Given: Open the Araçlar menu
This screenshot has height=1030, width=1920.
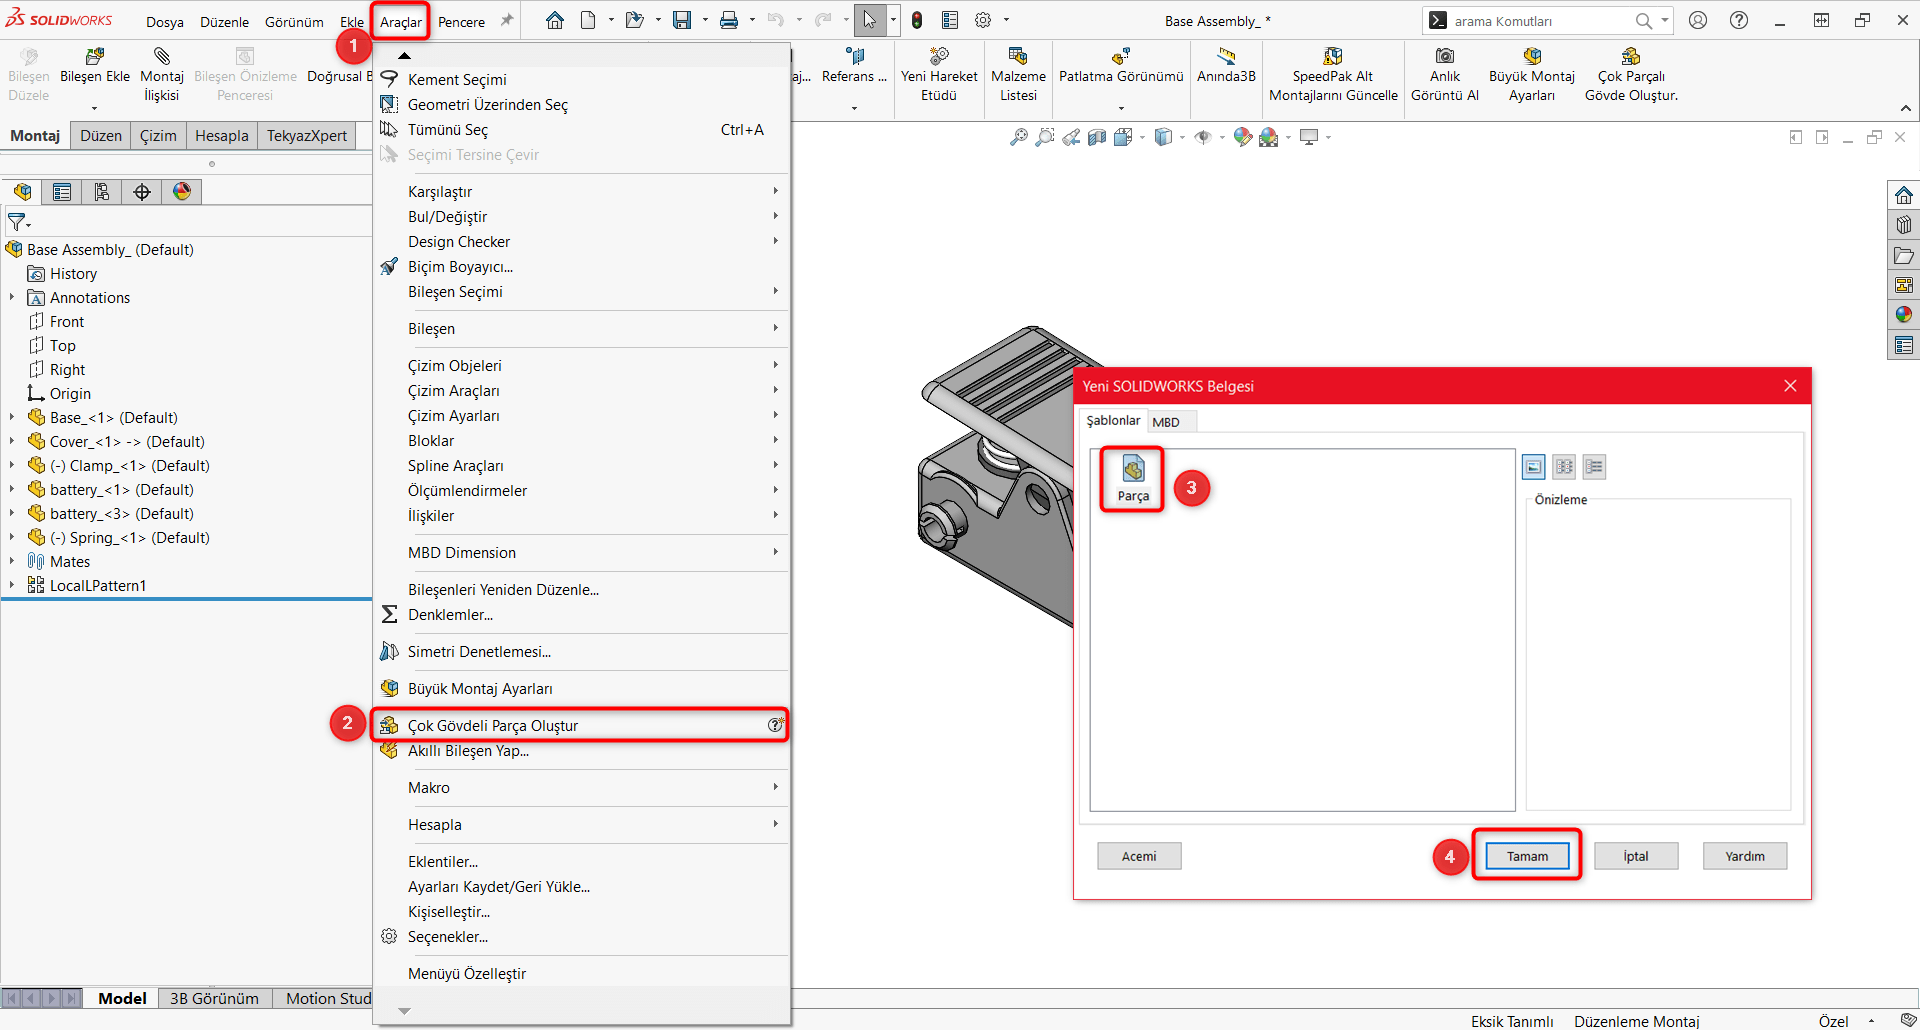Looking at the screenshot, I should pyautogui.click(x=401, y=22).
